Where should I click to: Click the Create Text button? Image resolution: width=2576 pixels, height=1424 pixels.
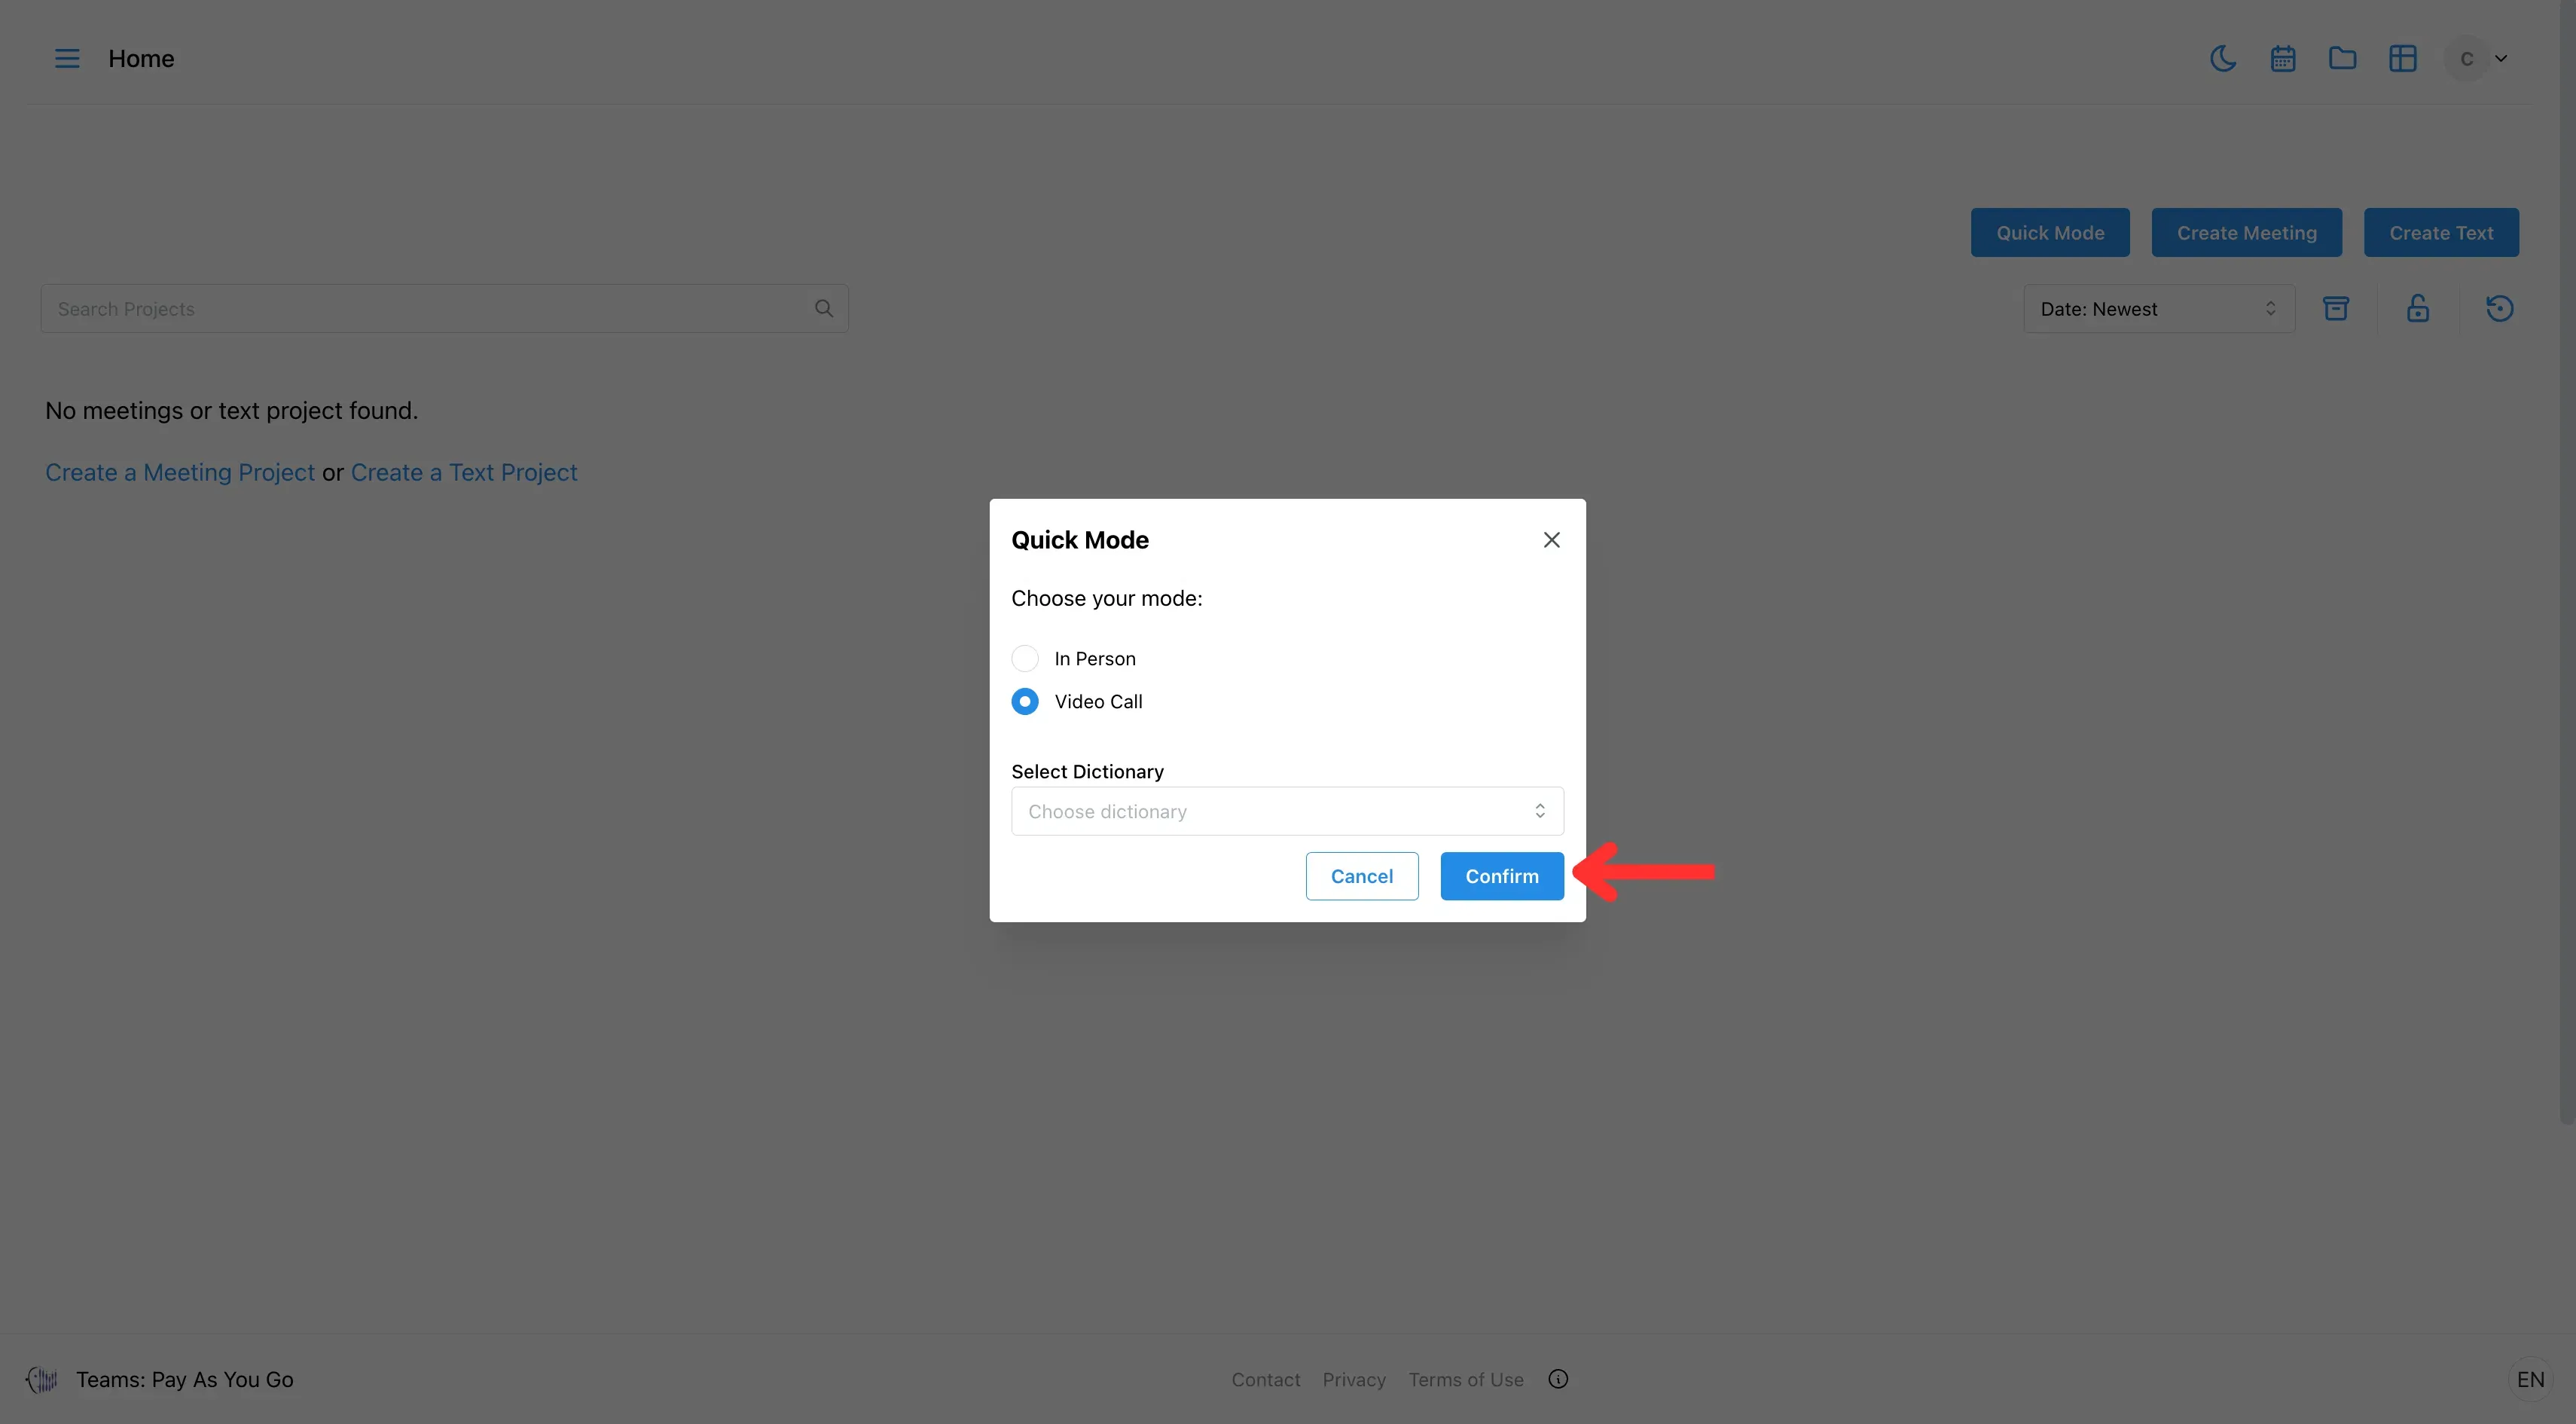click(2441, 233)
